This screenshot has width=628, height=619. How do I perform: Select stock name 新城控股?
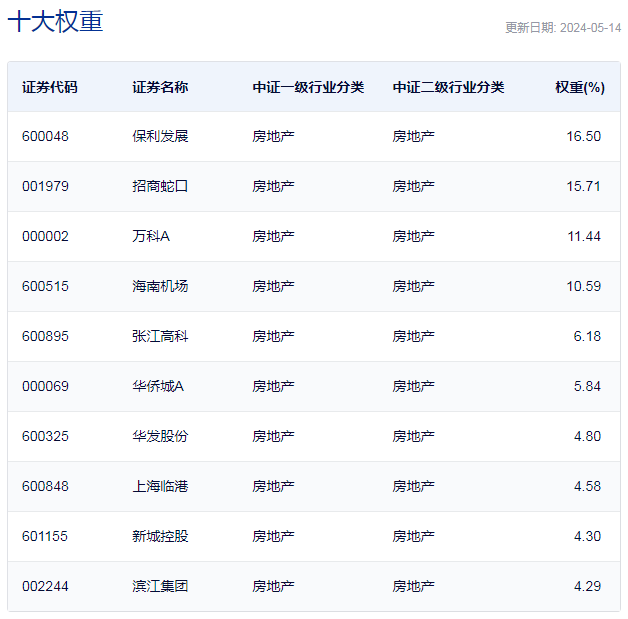coord(160,537)
